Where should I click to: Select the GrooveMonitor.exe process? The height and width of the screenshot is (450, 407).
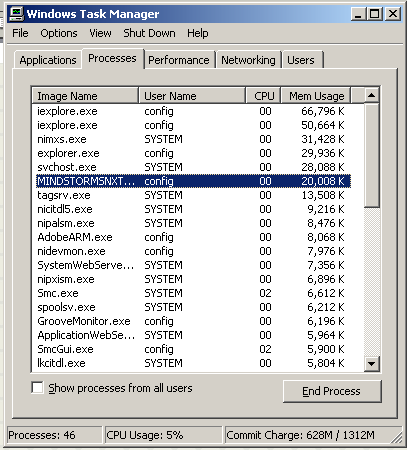193,321
